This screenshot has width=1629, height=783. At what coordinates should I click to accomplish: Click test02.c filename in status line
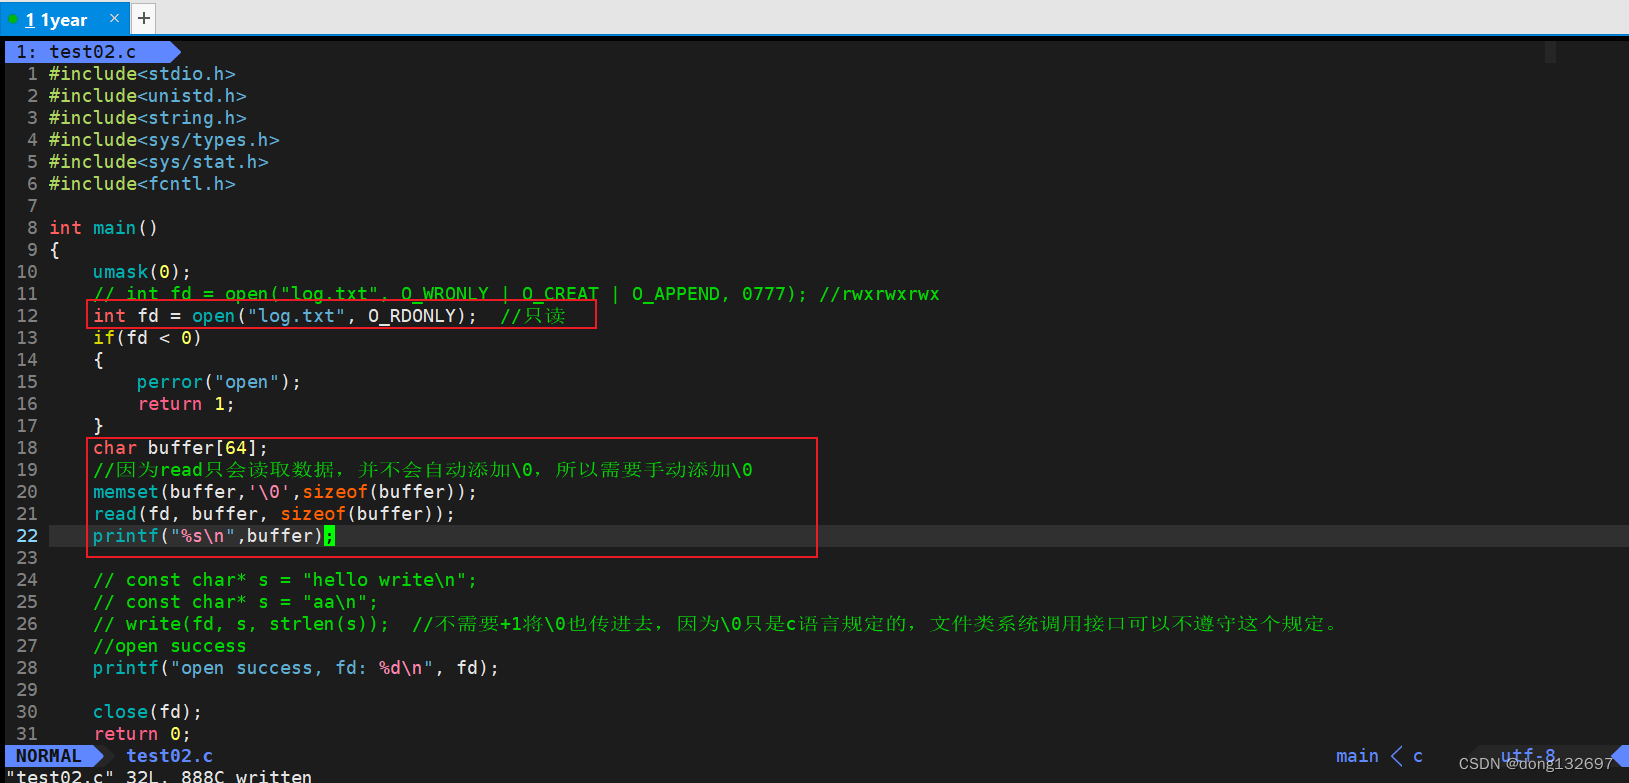coord(170,756)
